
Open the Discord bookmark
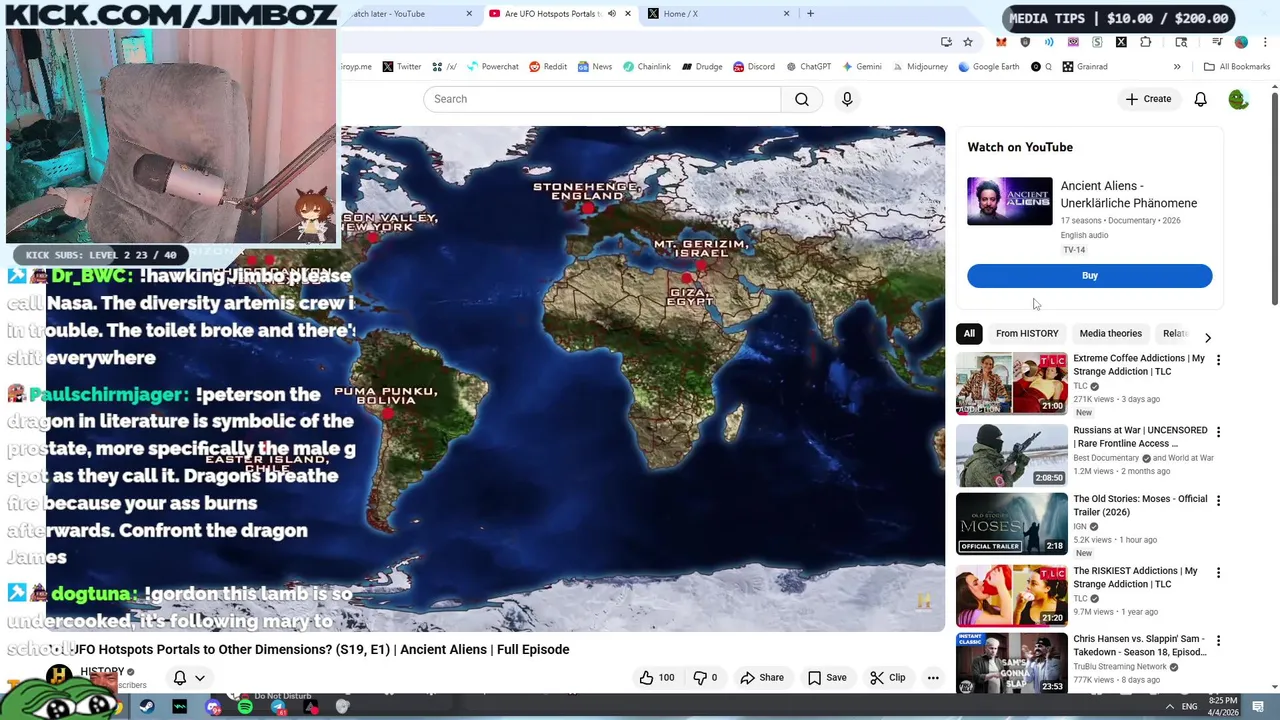[754, 67]
